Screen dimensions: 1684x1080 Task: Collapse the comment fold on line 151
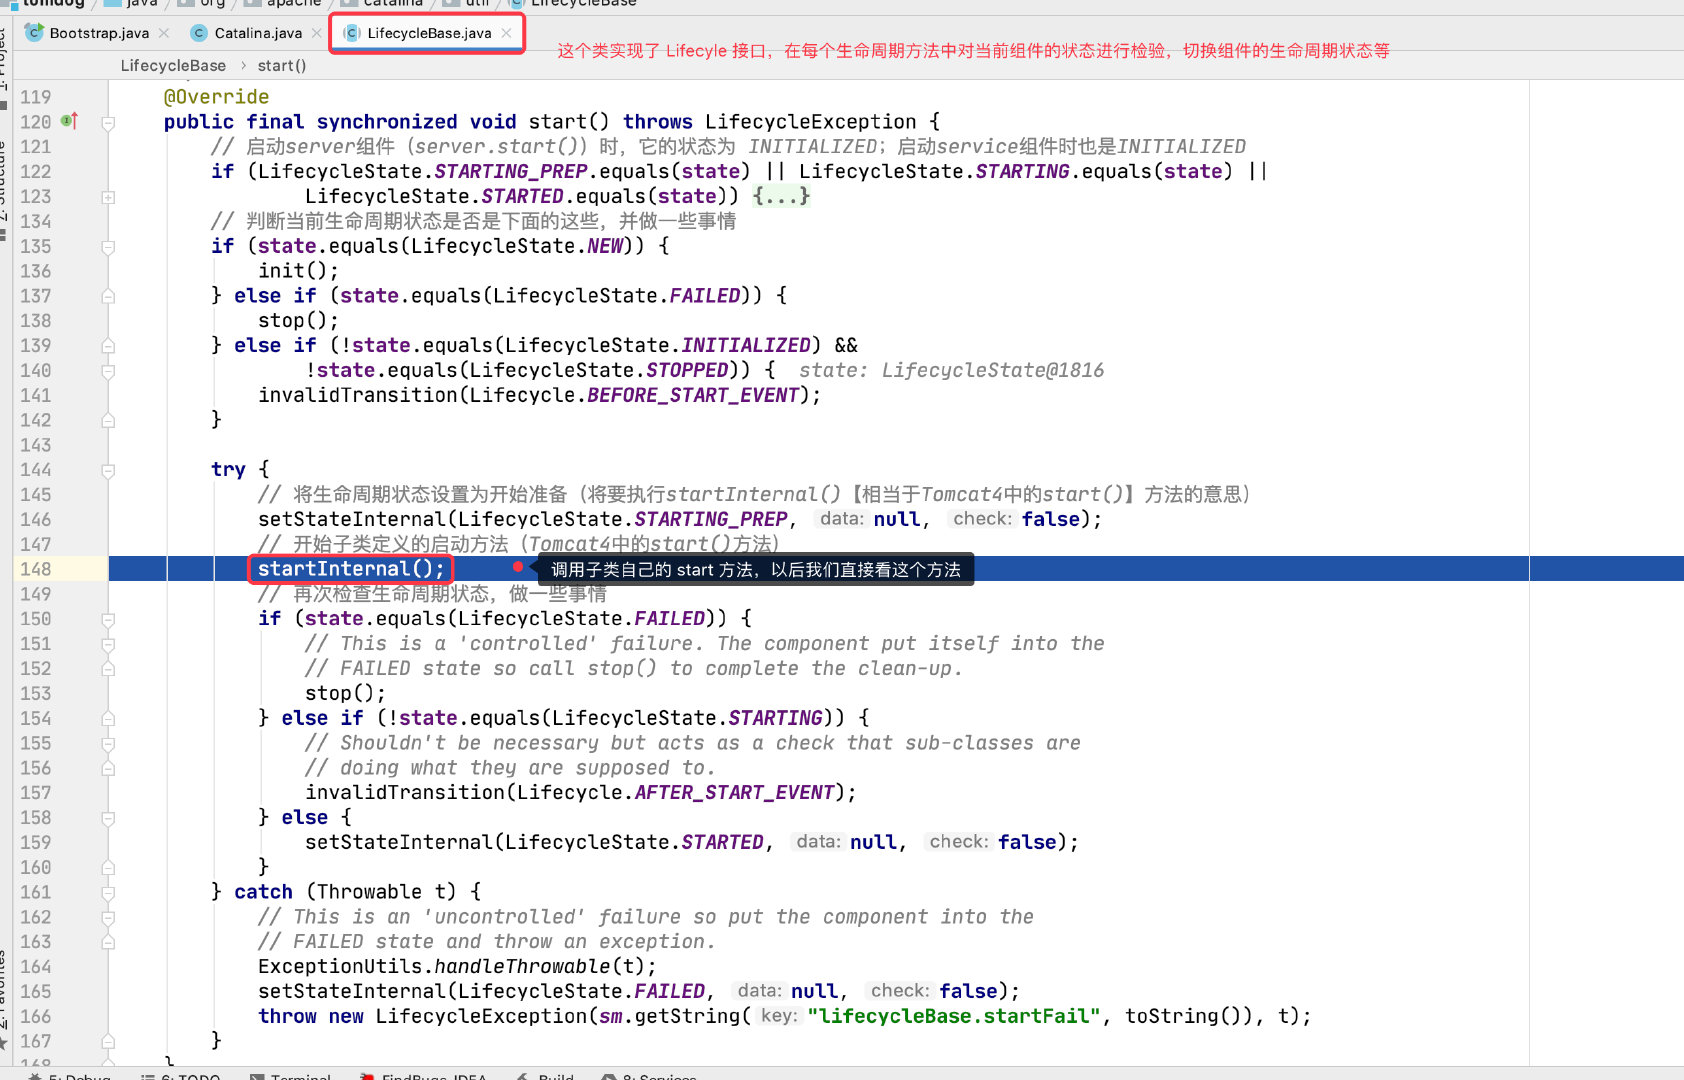point(108,644)
